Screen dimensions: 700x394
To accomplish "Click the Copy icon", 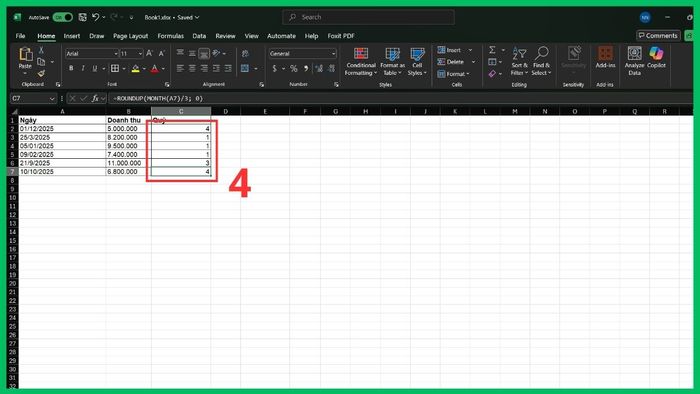I will [x=41, y=62].
